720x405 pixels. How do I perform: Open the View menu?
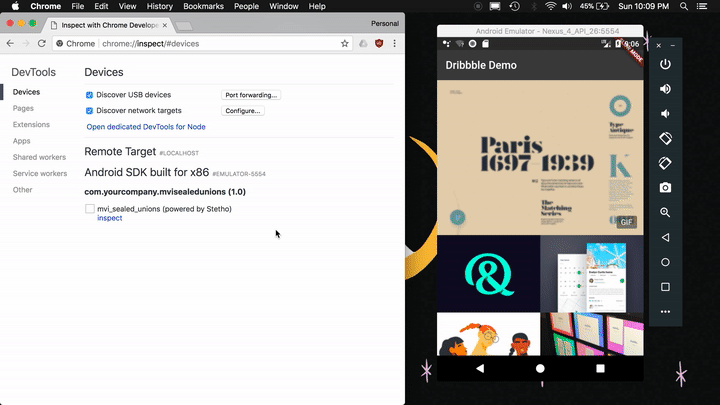(127, 6)
